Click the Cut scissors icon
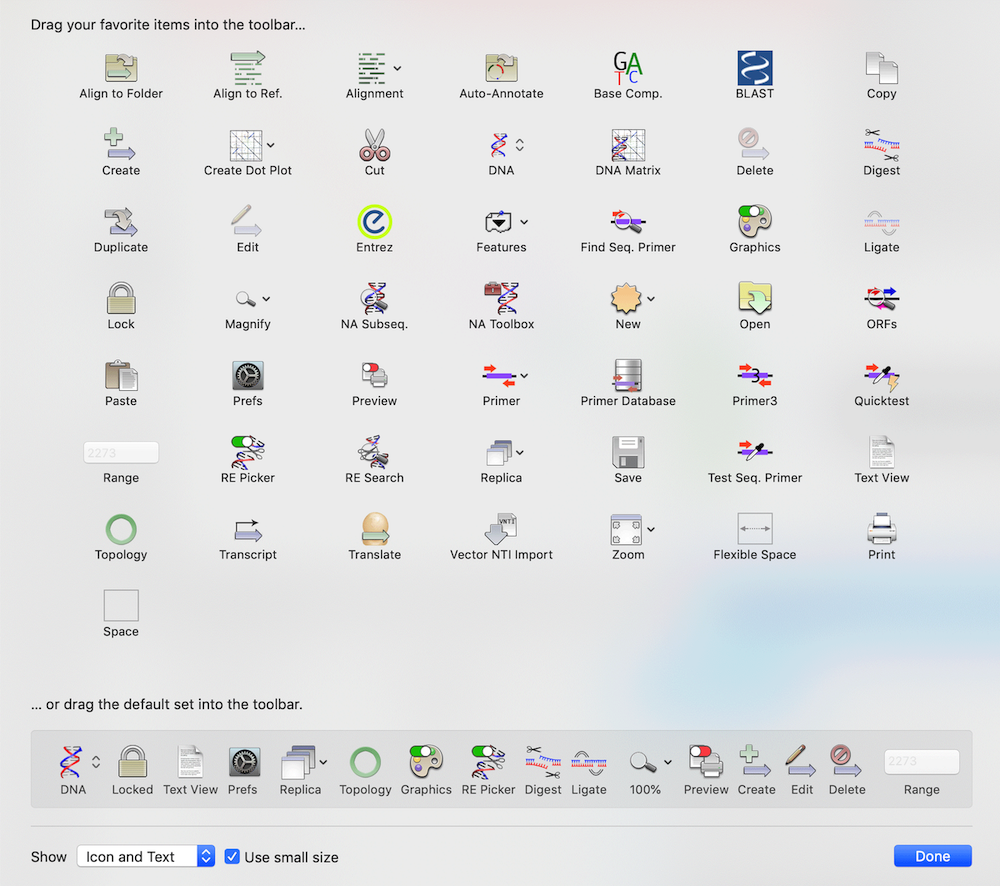Image resolution: width=1000 pixels, height=886 pixels. click(x=374, y=144)
